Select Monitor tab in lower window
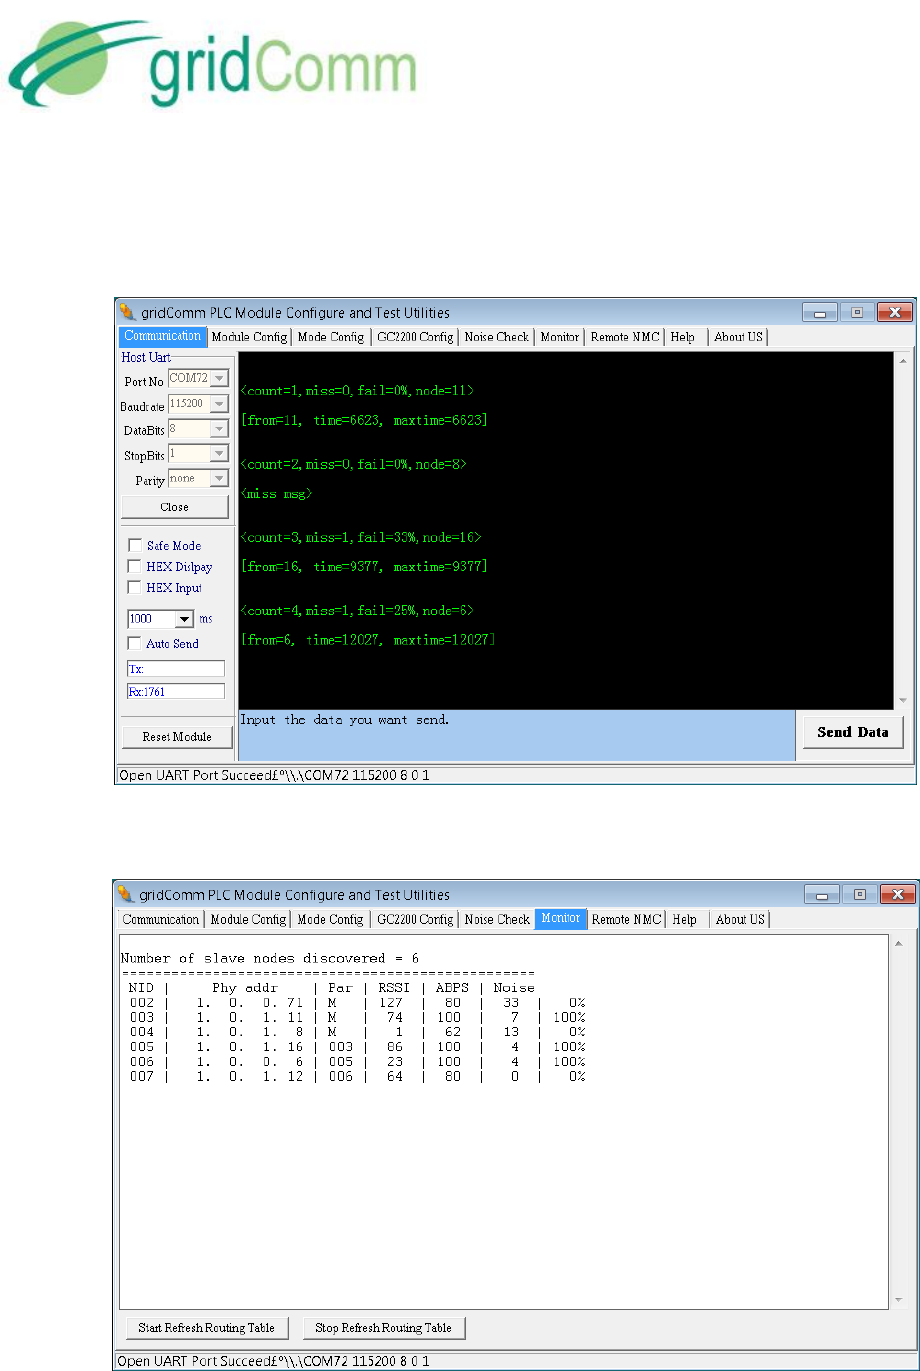 (x=561, y=919)
